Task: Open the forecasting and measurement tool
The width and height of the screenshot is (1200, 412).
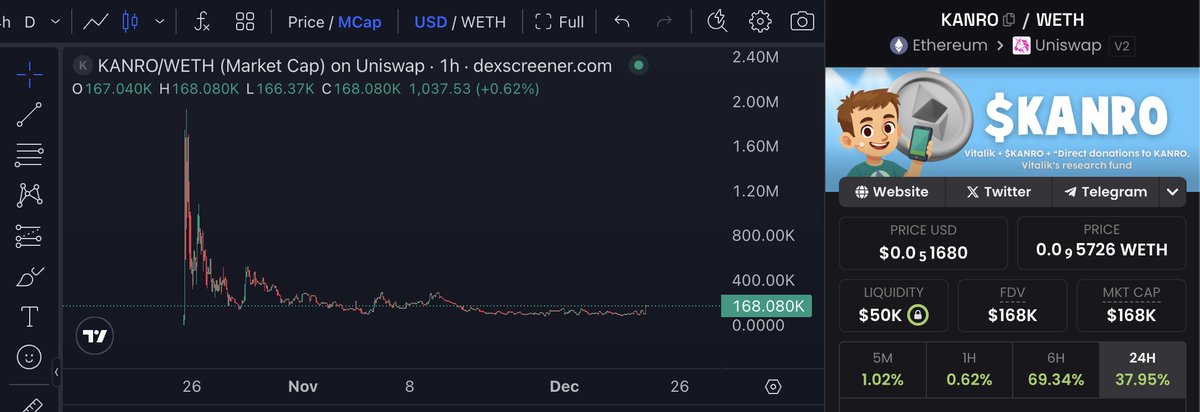Action: 29,236
